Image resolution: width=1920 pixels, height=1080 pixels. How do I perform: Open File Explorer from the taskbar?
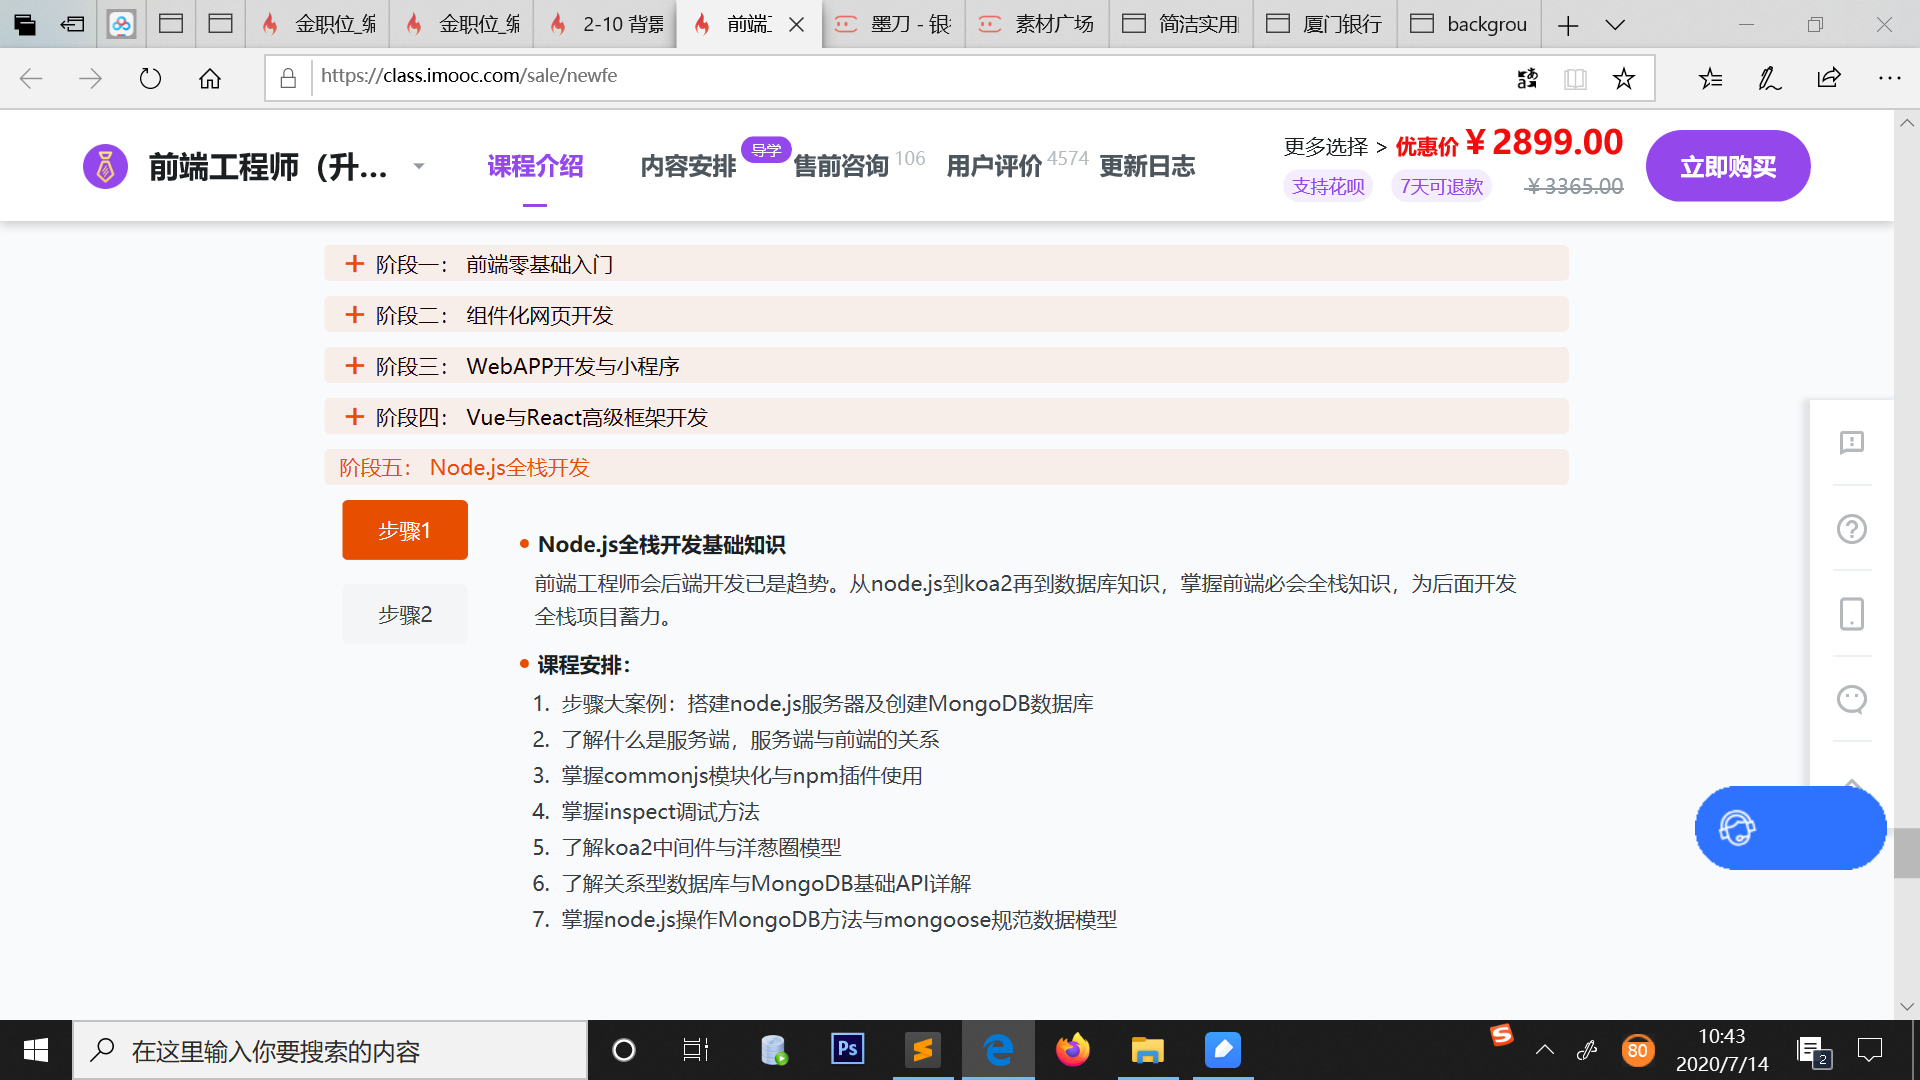(1147, 1050)
